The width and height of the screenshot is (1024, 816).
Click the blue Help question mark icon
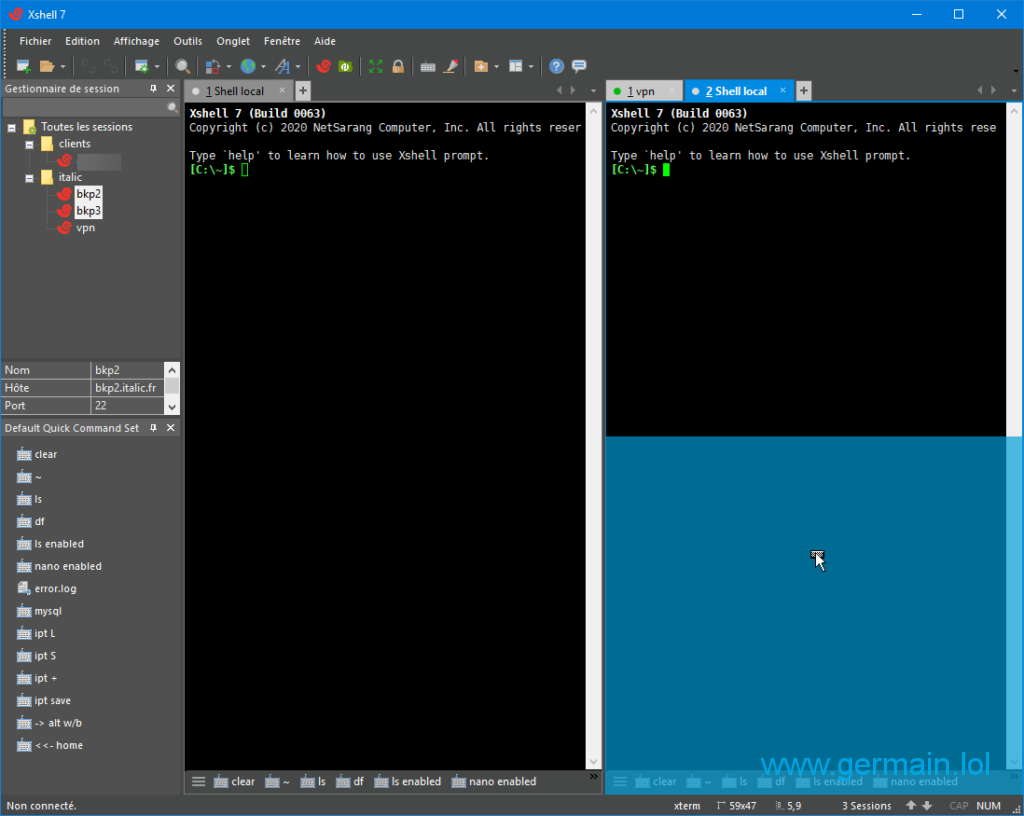pos(556,67)
